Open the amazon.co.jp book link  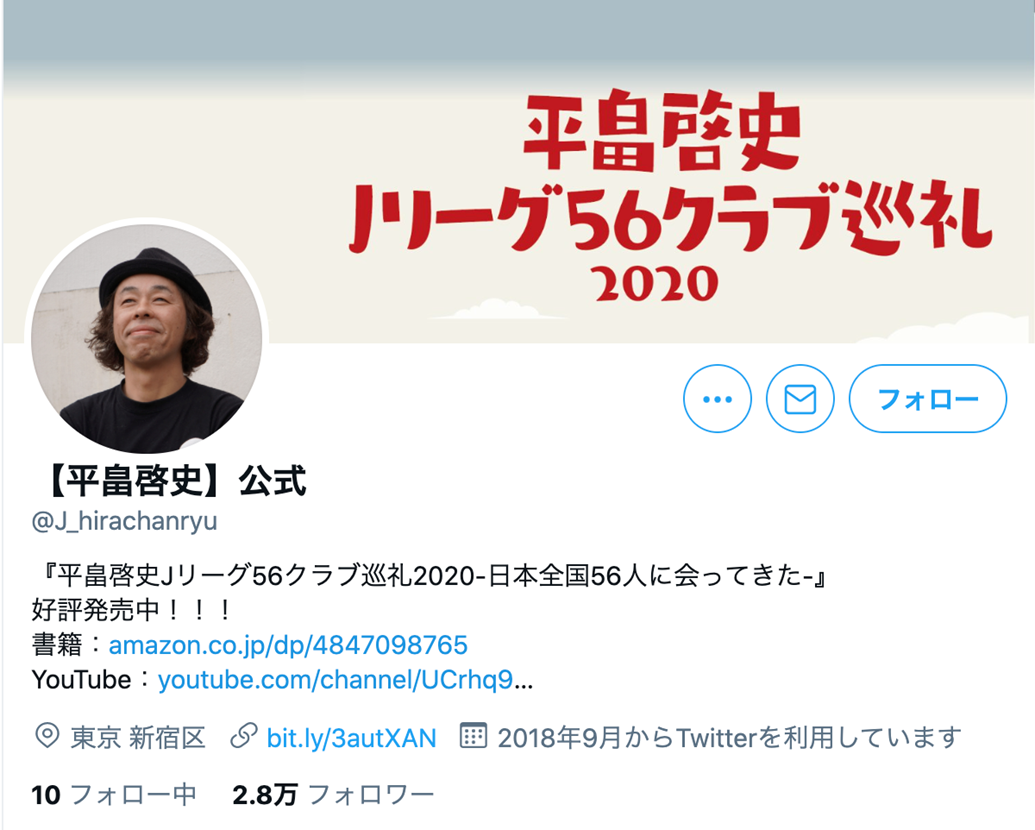pyautogui.click(x=288, y=644)
